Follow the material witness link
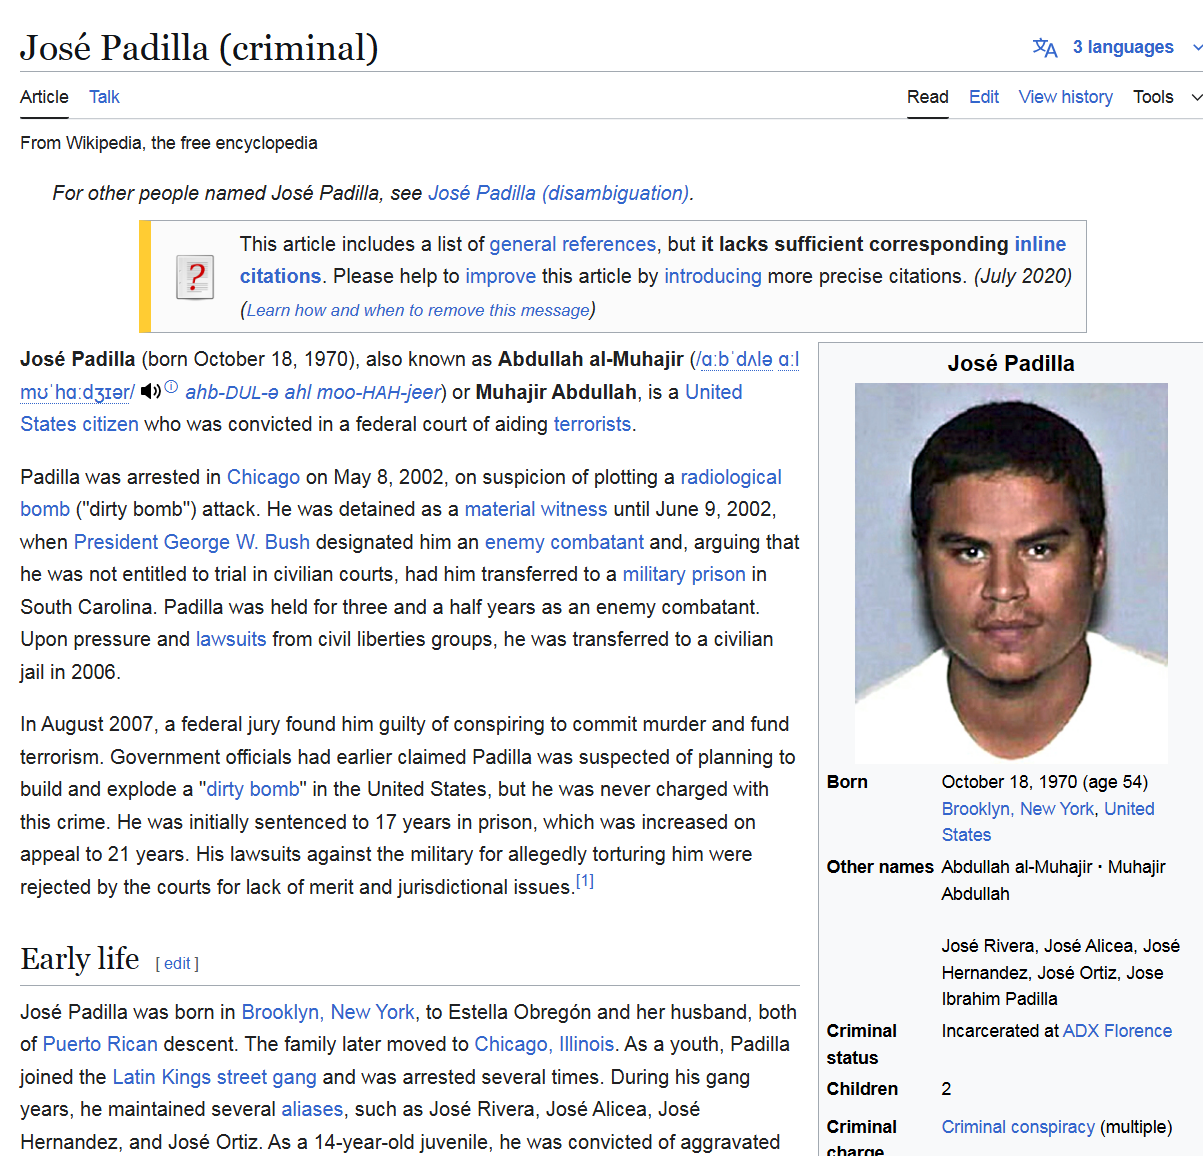Screen dimensions: 1203x1156 (536, 509)
